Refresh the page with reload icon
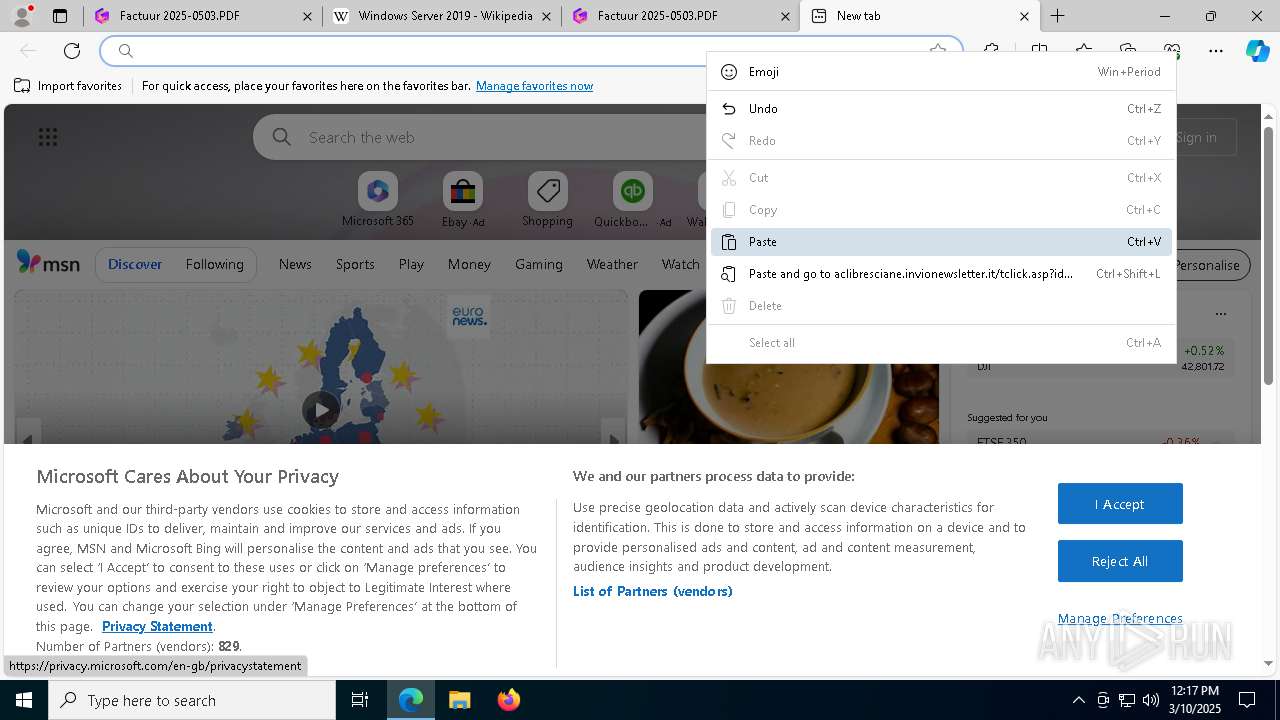 [x=72, y=51]
